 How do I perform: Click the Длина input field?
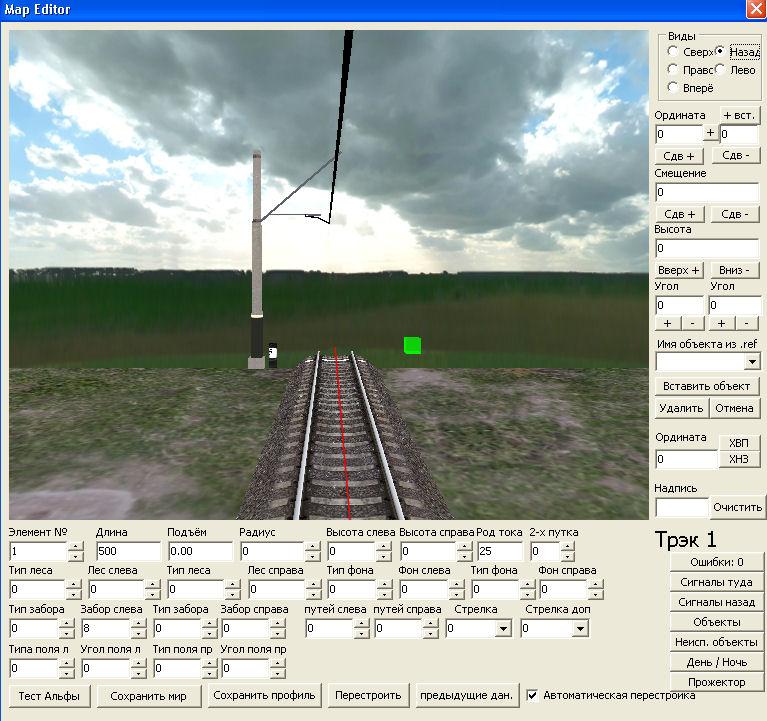click(128, 552)
